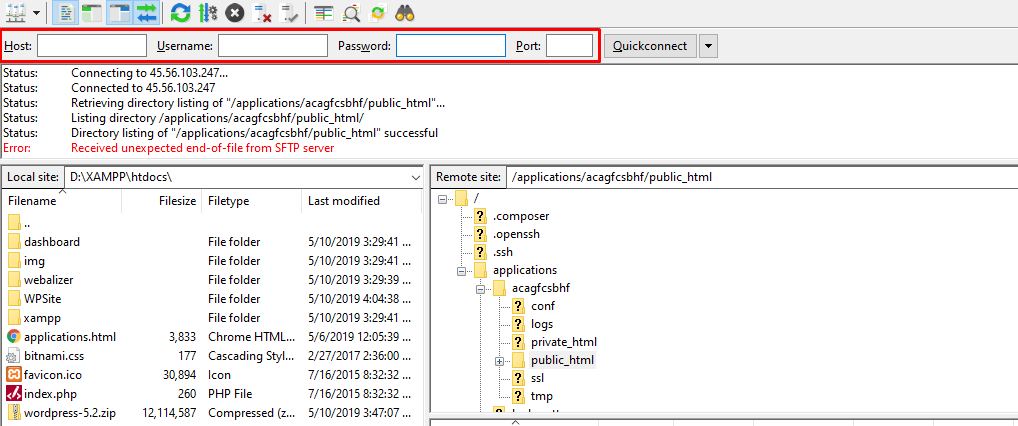Viewport: 1018px width, 426px height.
Task: Click the colored-rows table toolbar icon
Action: [x=323, y=12]
